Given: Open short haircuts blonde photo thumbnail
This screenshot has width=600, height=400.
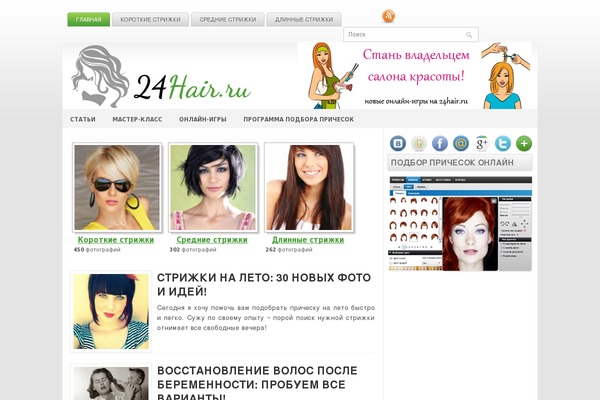Looking at the screenshot, I should 117,187.
